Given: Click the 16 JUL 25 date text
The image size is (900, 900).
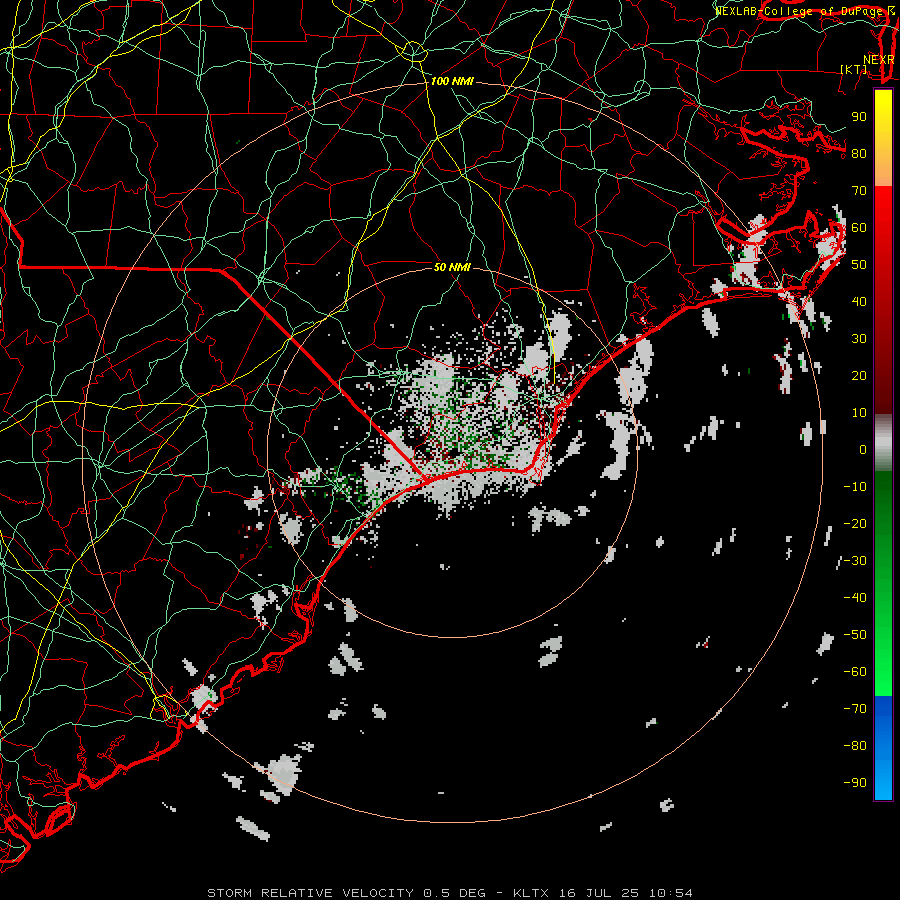Looking at the screenshot, I should pos(600,893).
